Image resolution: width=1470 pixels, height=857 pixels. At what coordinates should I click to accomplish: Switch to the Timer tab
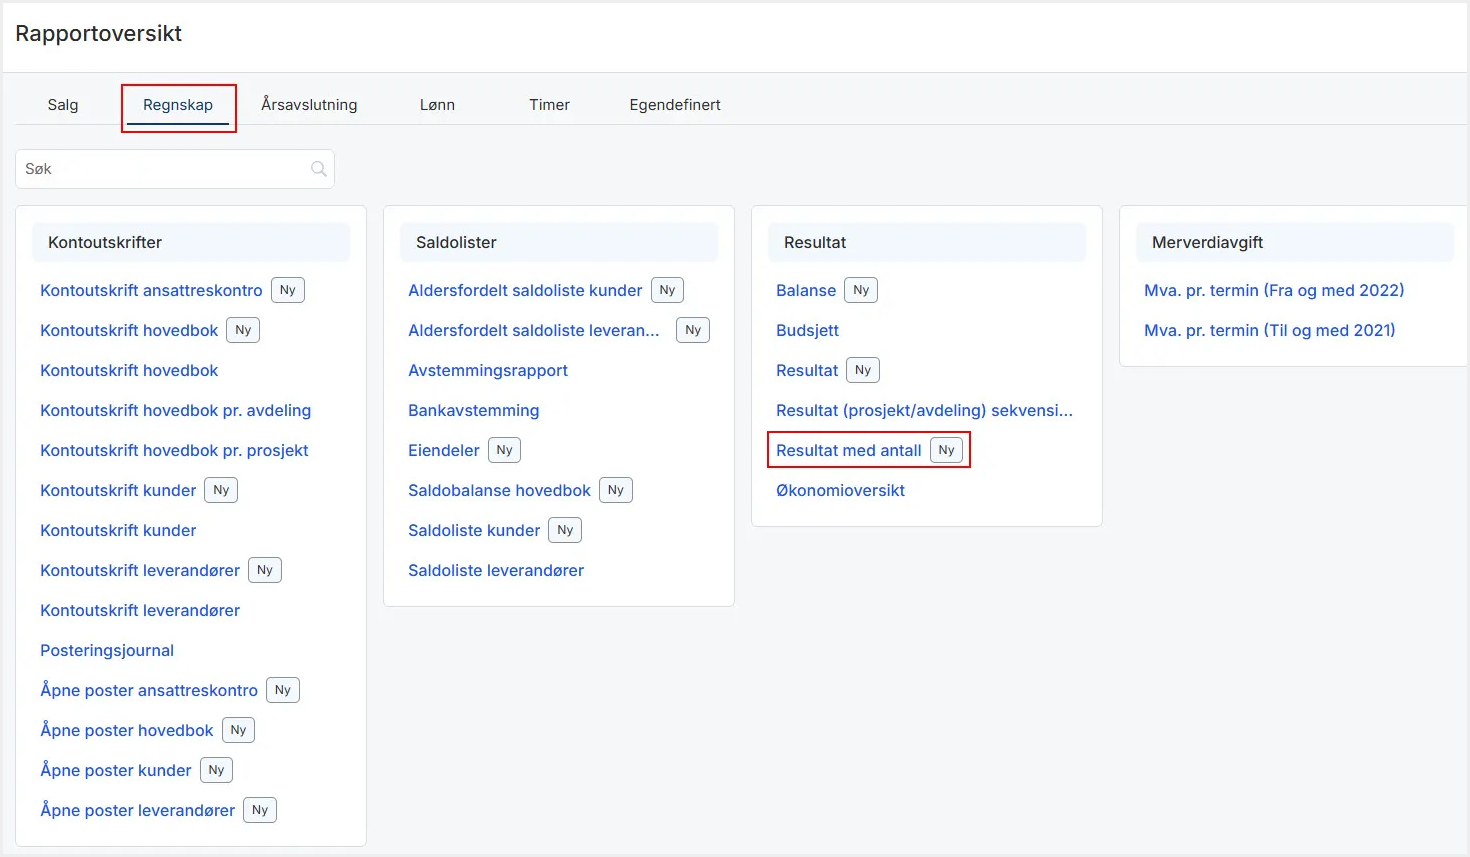pos(549,105)
